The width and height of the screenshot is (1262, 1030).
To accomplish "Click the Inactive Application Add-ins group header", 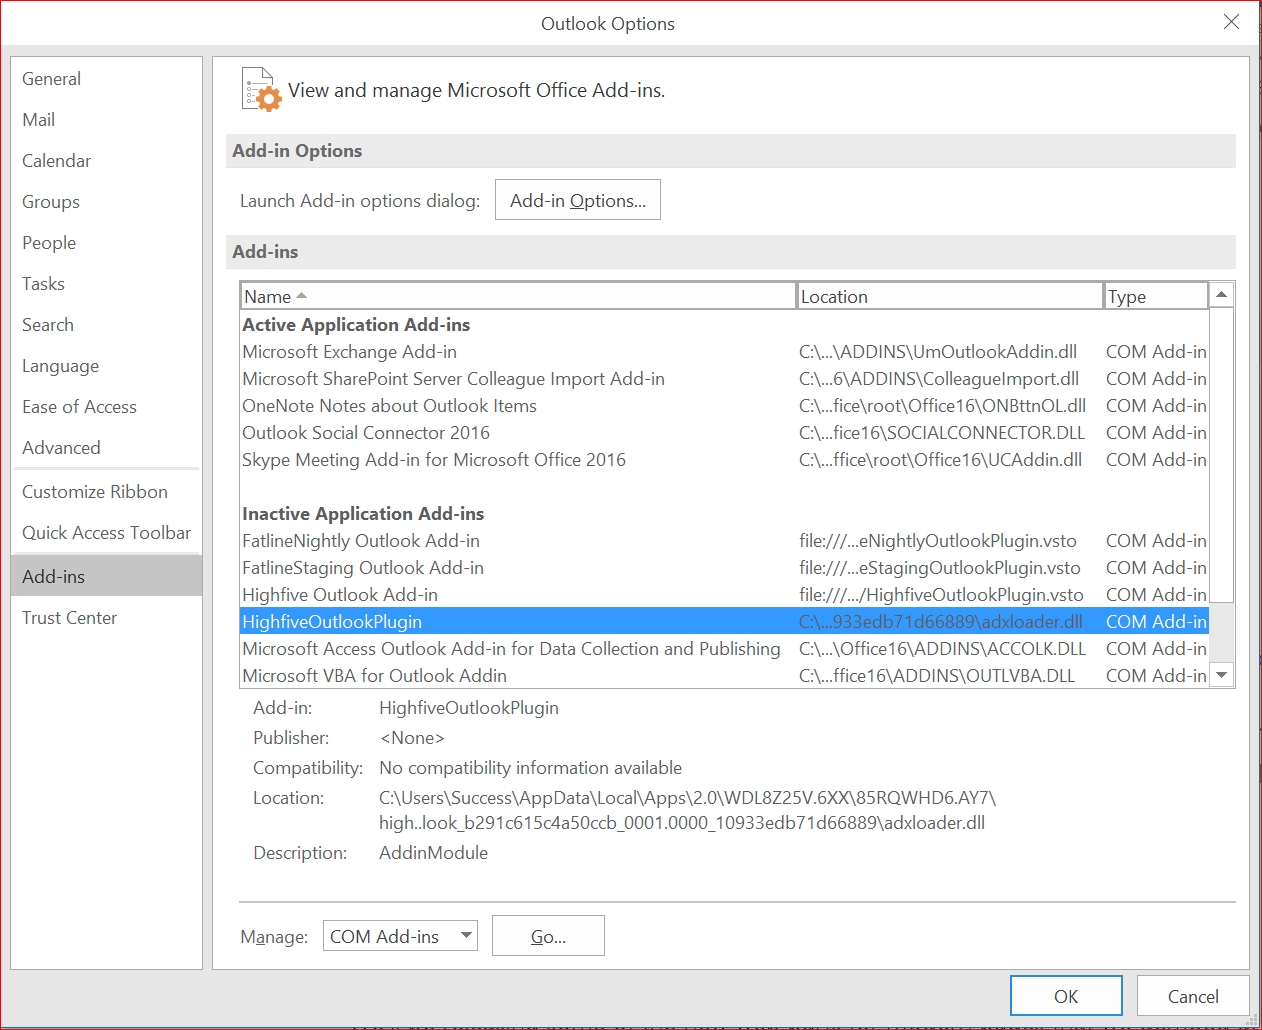I will click(363, 514).
